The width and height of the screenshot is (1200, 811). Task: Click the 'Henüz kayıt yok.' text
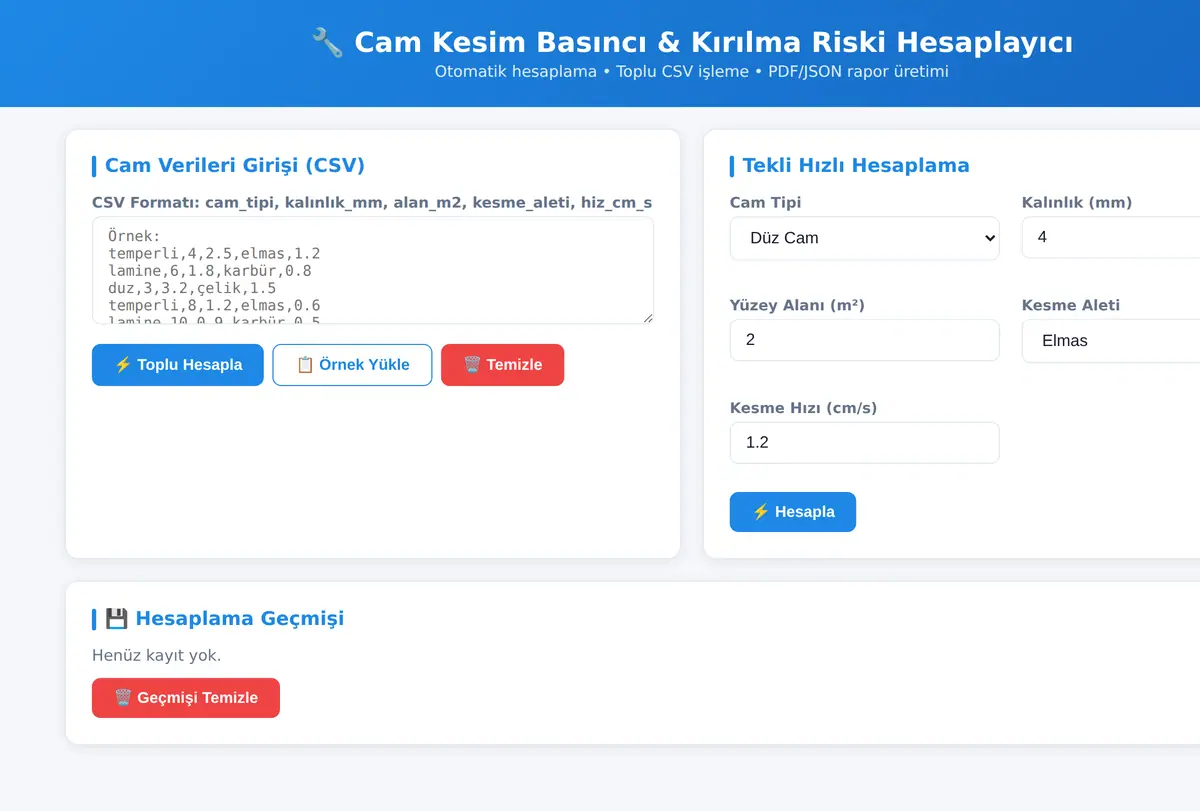click(156, 656)
